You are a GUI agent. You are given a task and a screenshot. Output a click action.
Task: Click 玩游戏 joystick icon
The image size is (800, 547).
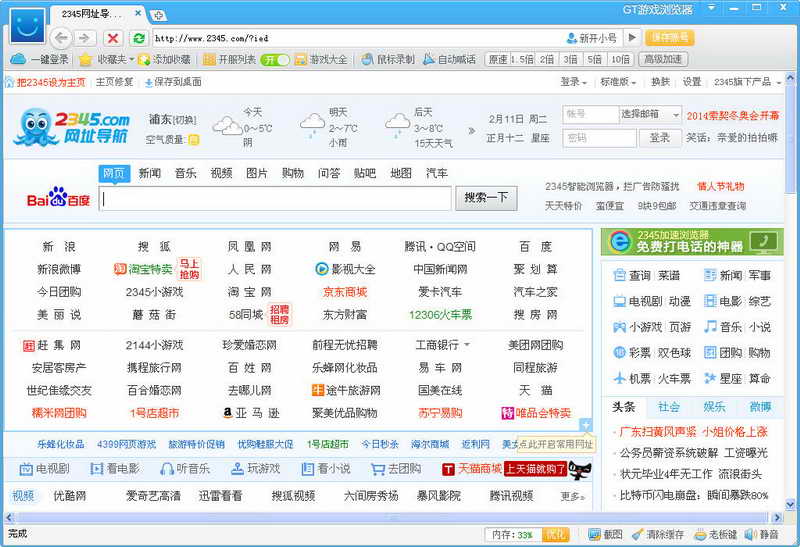pyautogui.click(x=237, y=469)
